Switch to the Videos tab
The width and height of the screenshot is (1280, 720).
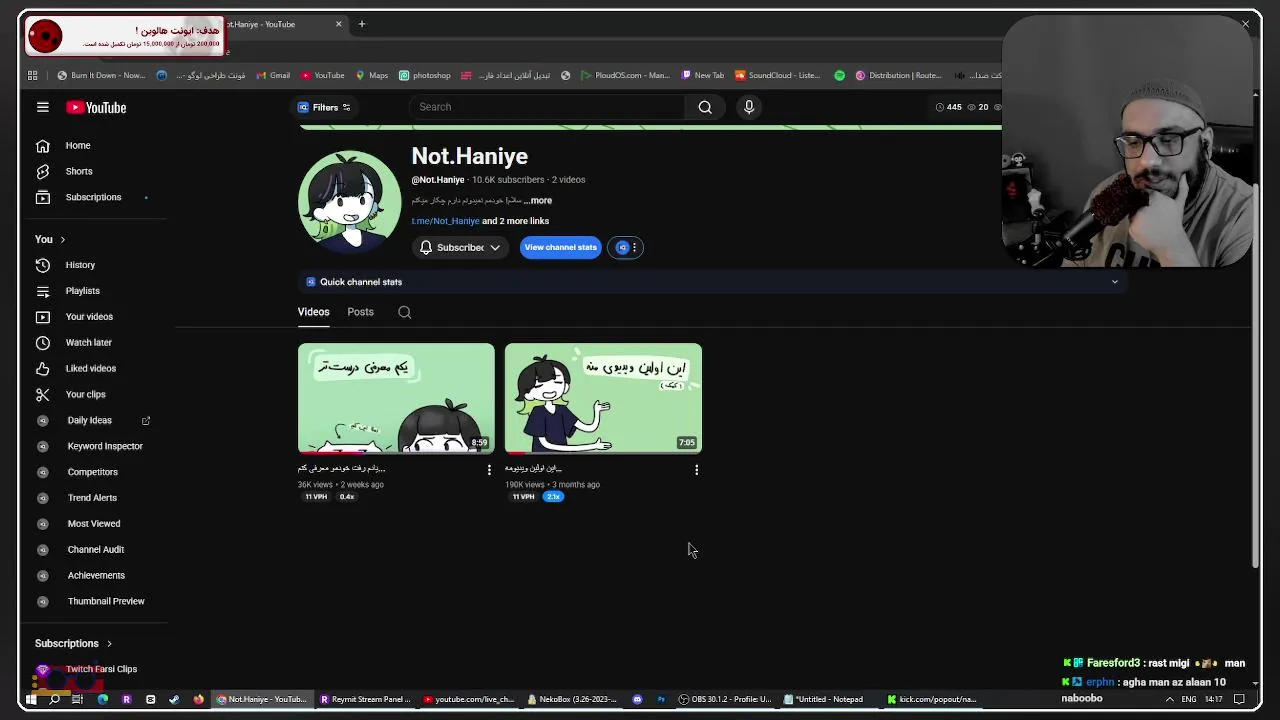click(313, 312)
